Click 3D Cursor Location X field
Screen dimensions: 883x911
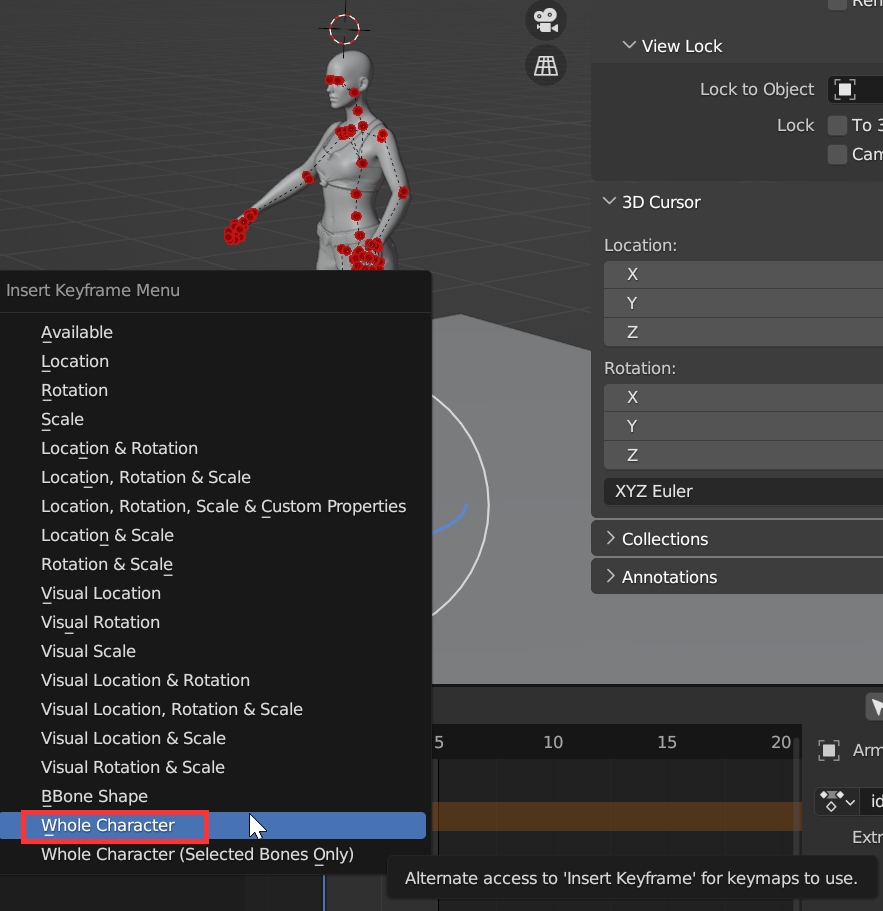click(742, 274)
